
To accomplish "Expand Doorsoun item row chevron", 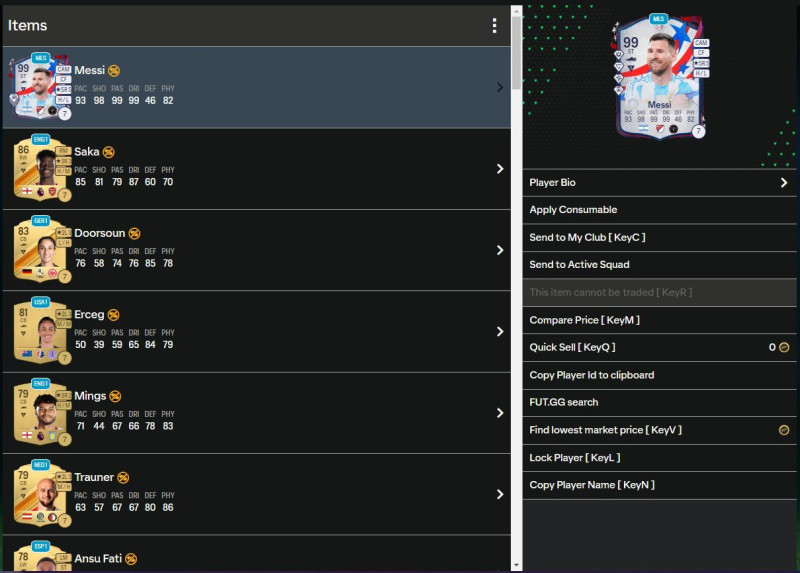I will [x=500, y=250].
